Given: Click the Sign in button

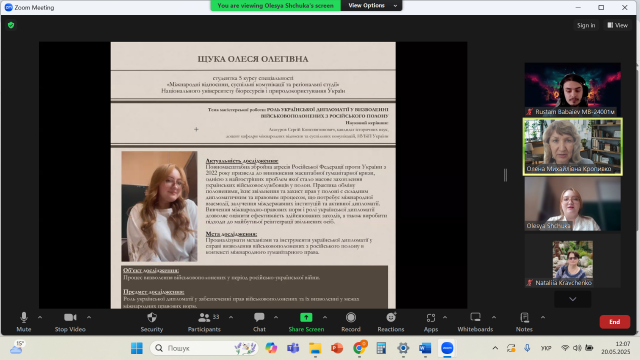Looking at the screenshot, I should [x=586, y=25].
